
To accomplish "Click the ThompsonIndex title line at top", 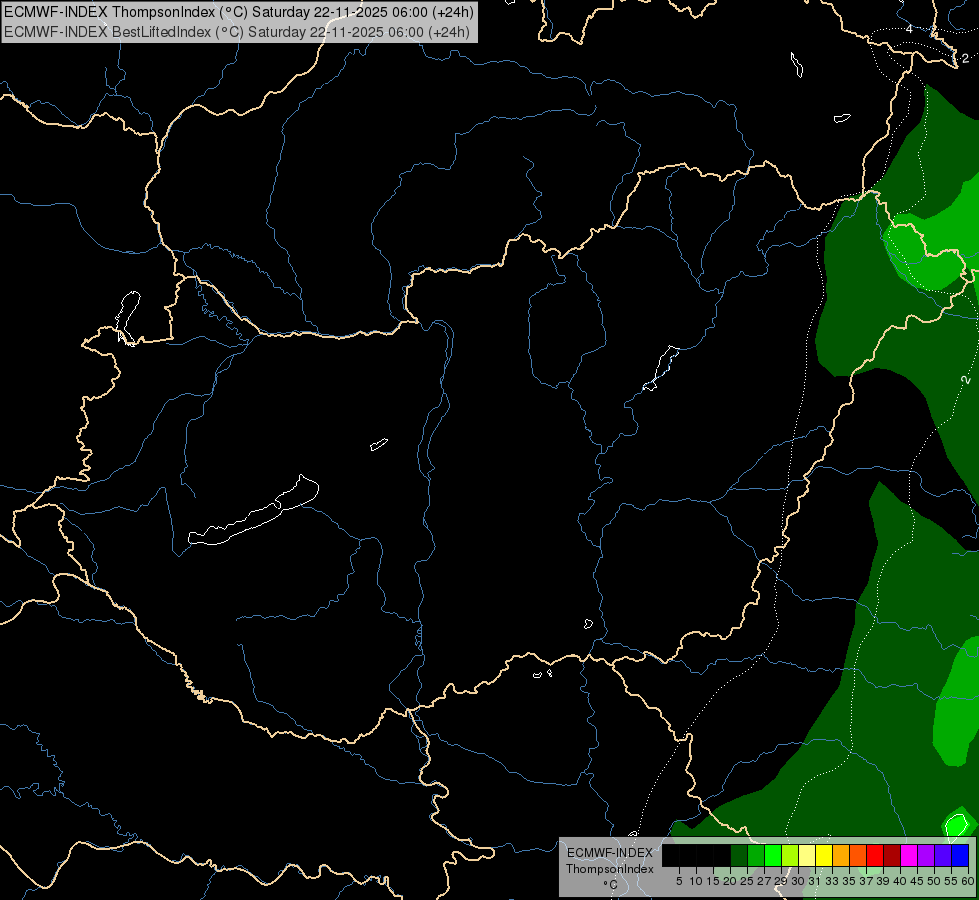I will pyautogui.click(x=239, y=12).
